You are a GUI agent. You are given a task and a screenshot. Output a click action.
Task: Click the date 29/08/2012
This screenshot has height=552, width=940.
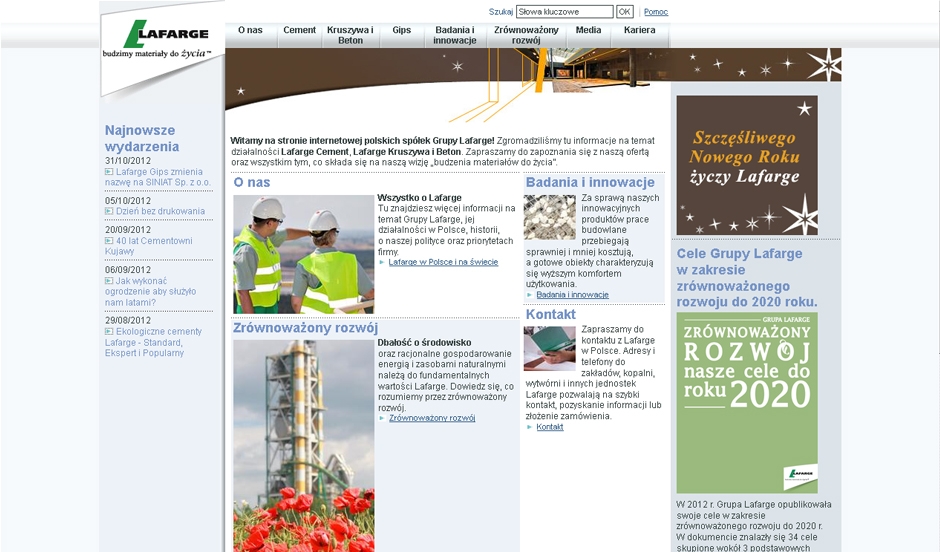[x=128, y=320]
